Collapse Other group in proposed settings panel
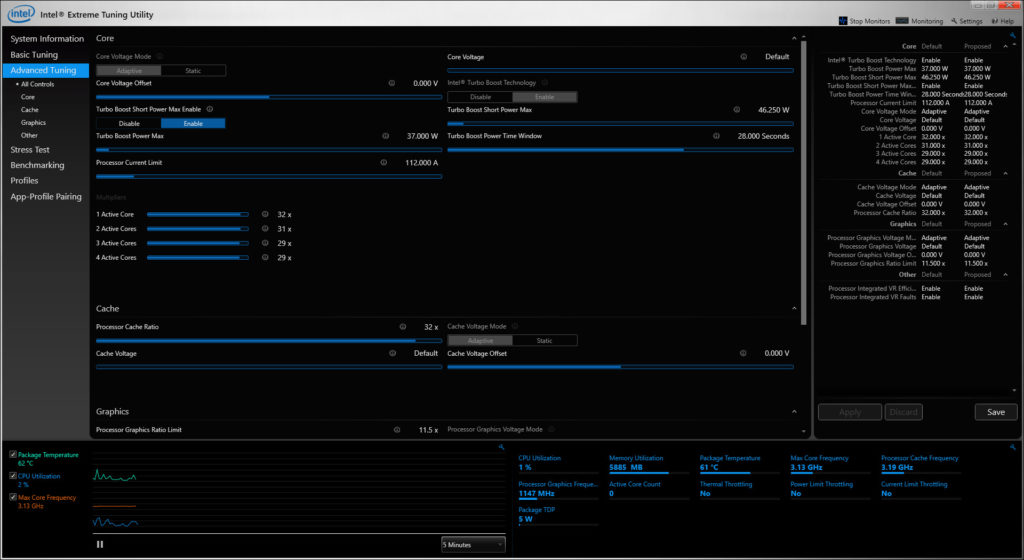Viewport: 1024px width, 560px height. pos(1005,274)
